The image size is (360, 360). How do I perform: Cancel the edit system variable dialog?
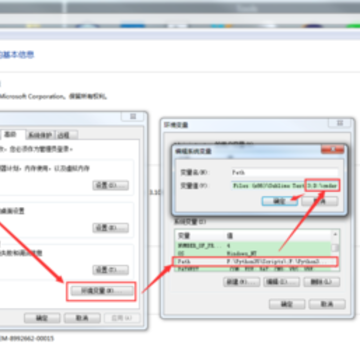(x=320, y=201)
